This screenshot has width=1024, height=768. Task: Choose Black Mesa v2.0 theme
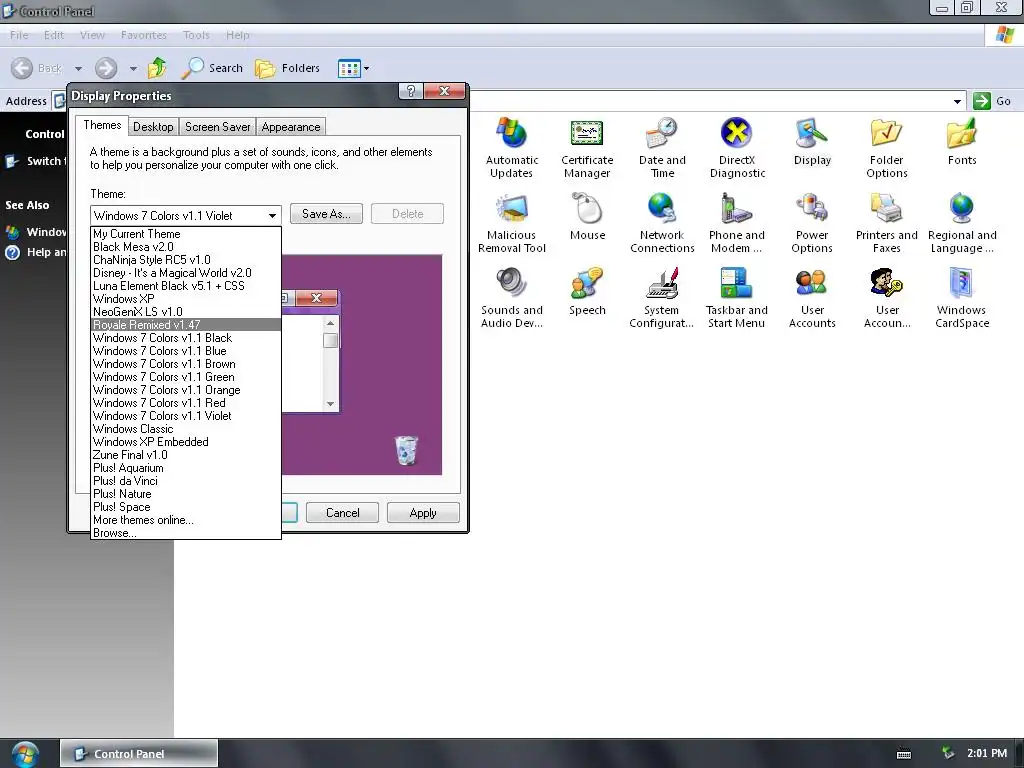[185, 247]
